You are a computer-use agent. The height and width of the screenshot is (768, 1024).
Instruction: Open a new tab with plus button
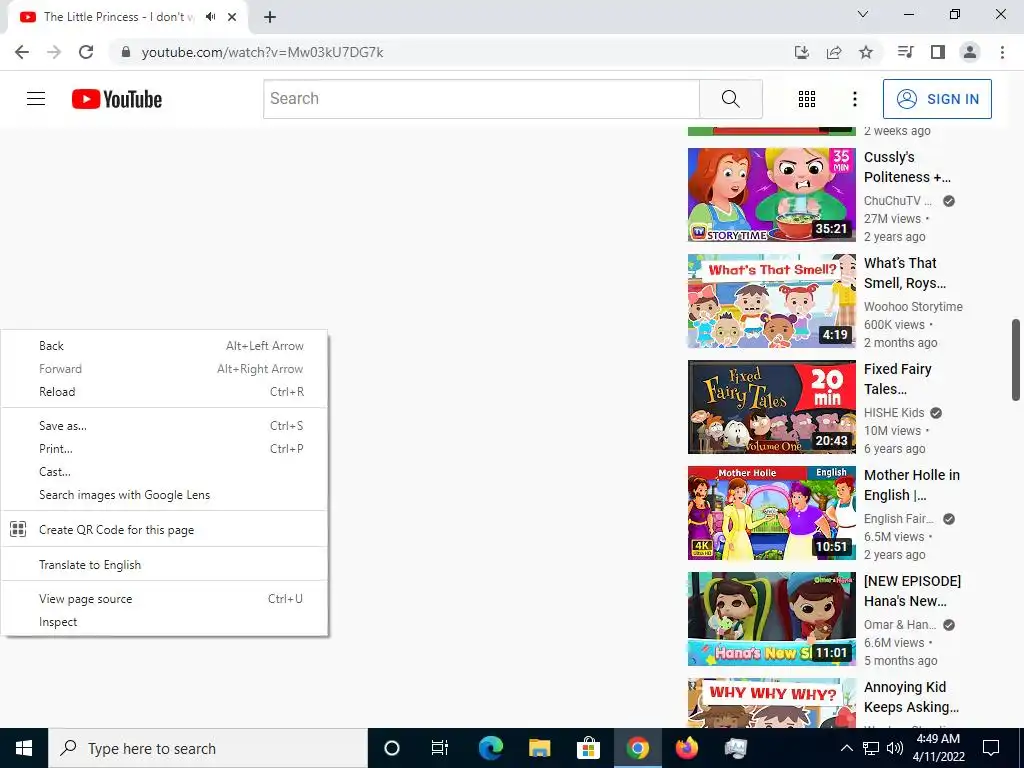(270, 17)
